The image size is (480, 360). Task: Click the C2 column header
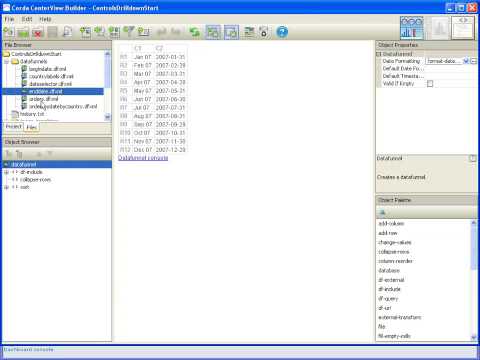click(159, 48)
